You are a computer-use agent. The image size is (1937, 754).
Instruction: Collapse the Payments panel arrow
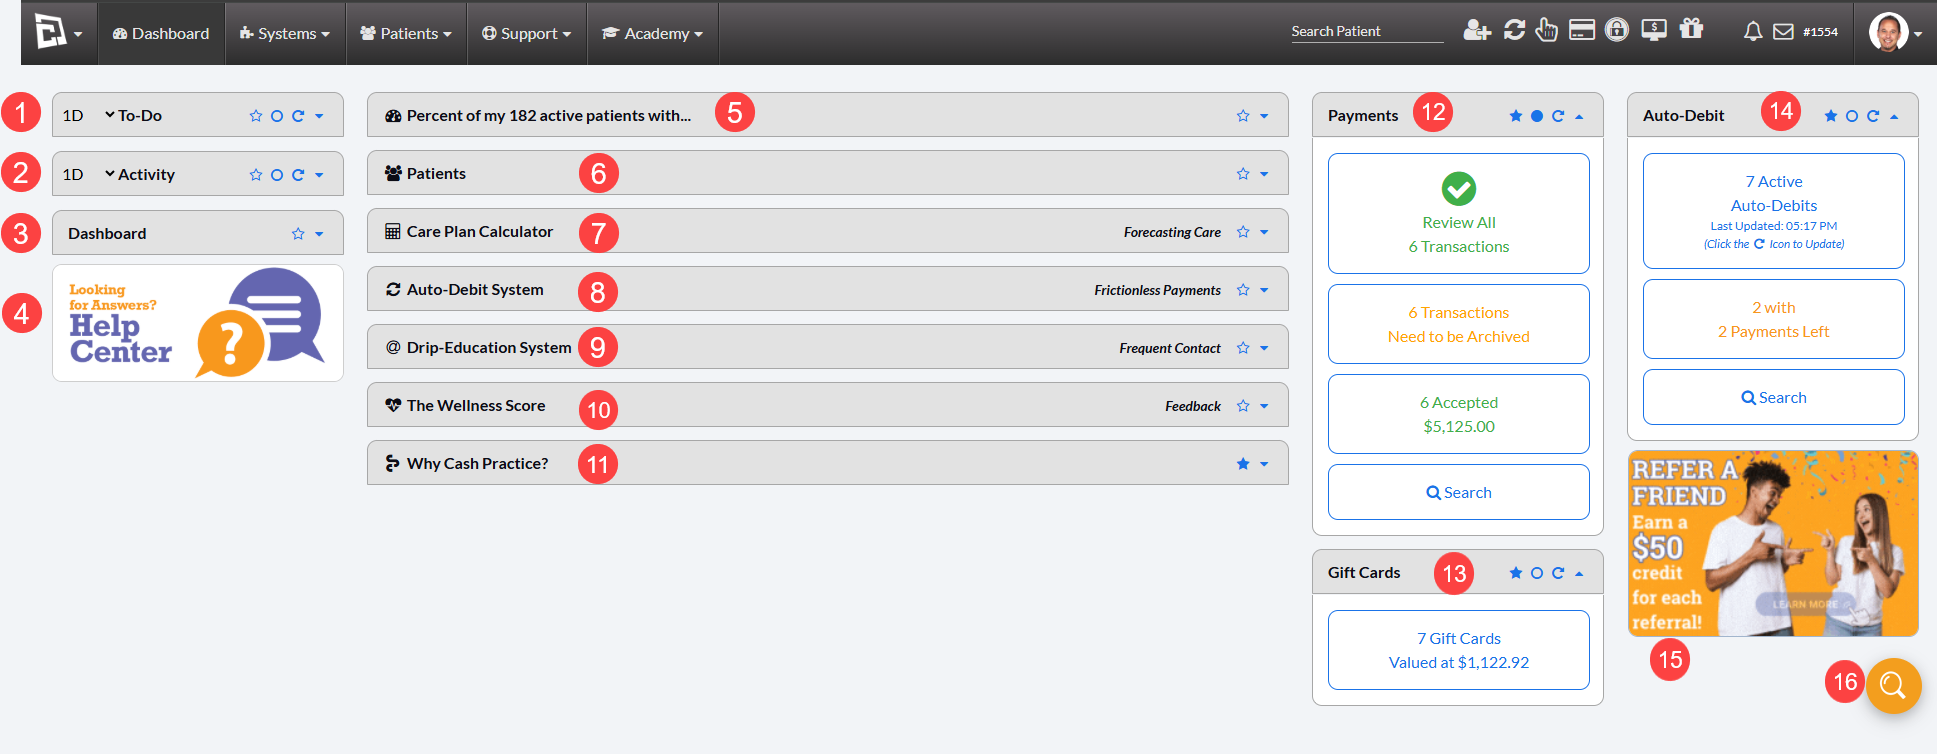tap(1579, 116)
